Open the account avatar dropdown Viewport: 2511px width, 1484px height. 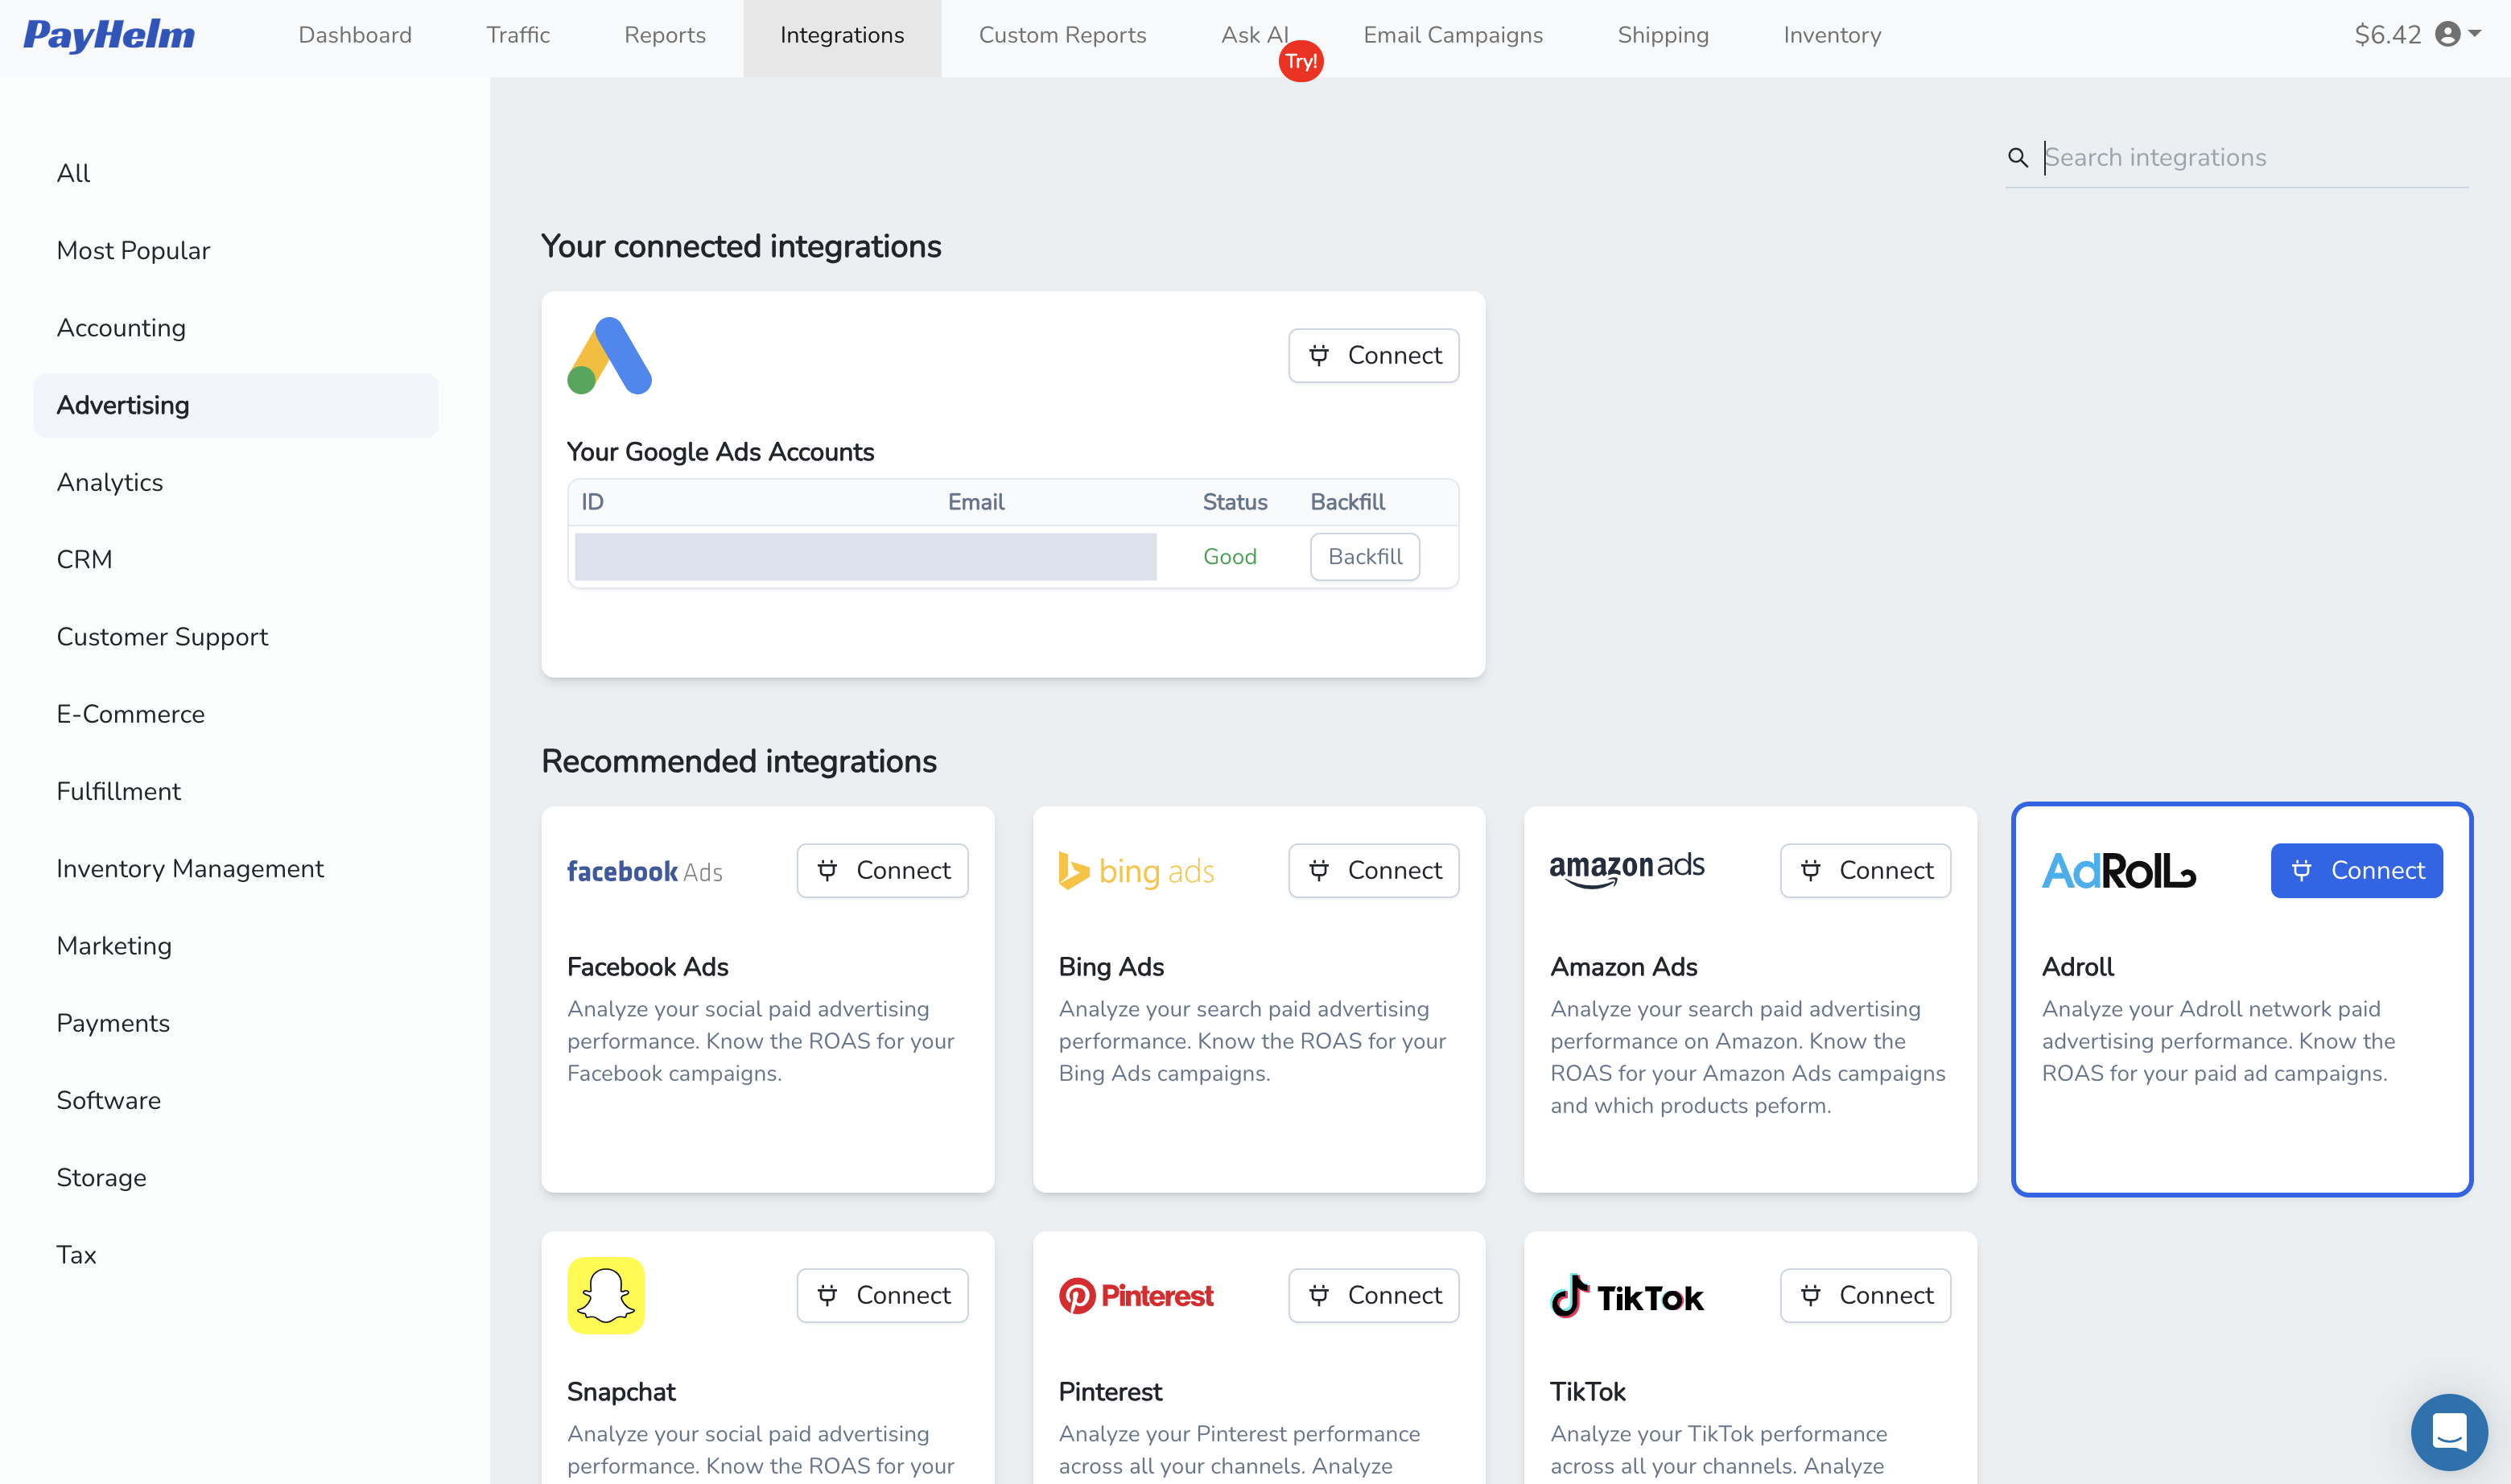click(x=2448, y=35)
